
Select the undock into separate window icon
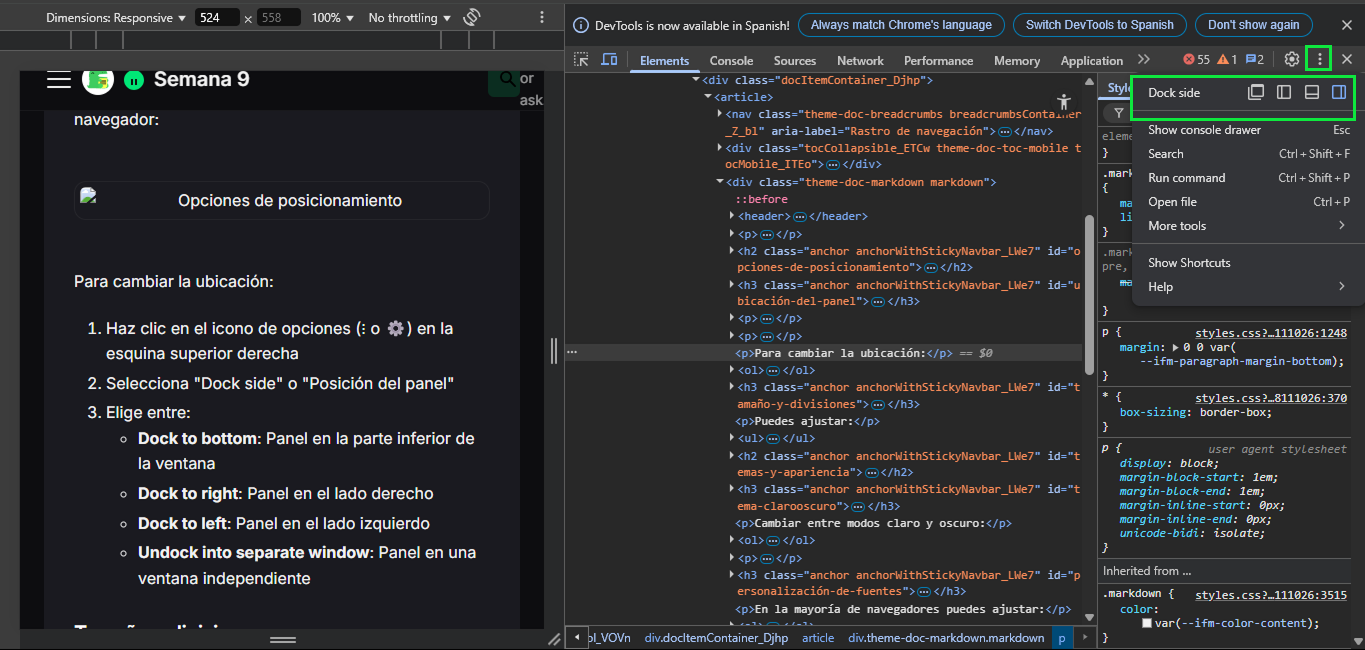[1256, 93]
